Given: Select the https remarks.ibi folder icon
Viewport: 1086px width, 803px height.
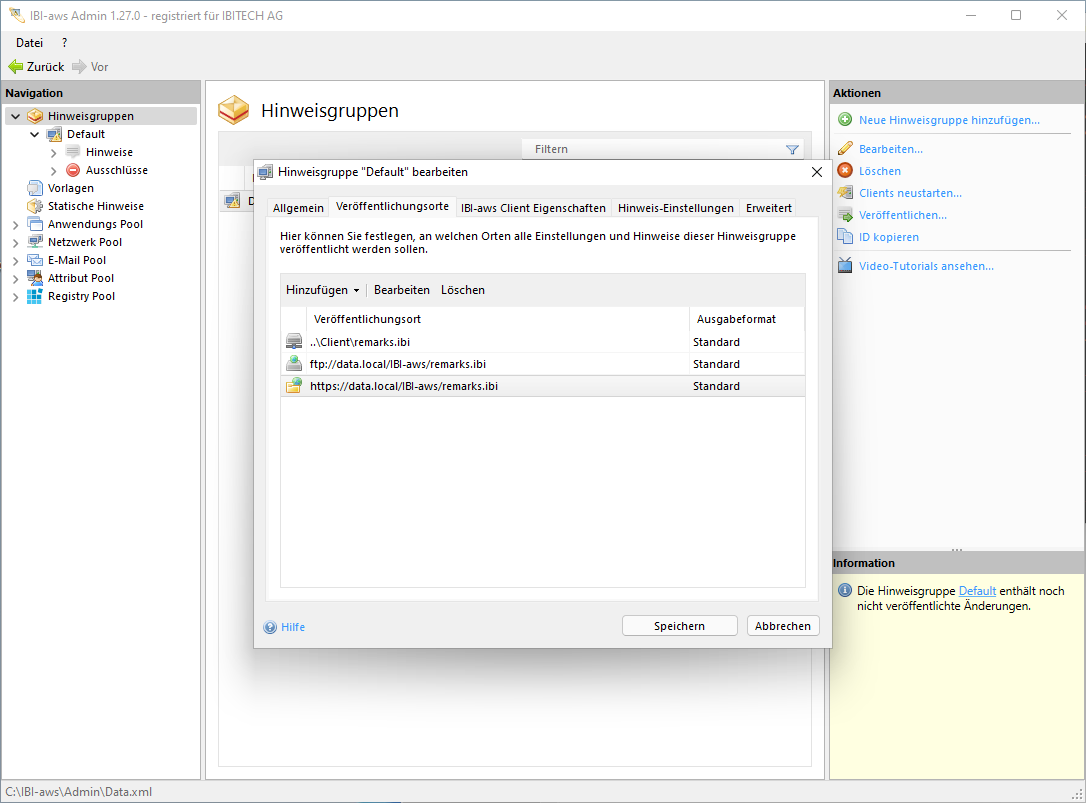Looking at the screenshot, I should pos(293,386).
